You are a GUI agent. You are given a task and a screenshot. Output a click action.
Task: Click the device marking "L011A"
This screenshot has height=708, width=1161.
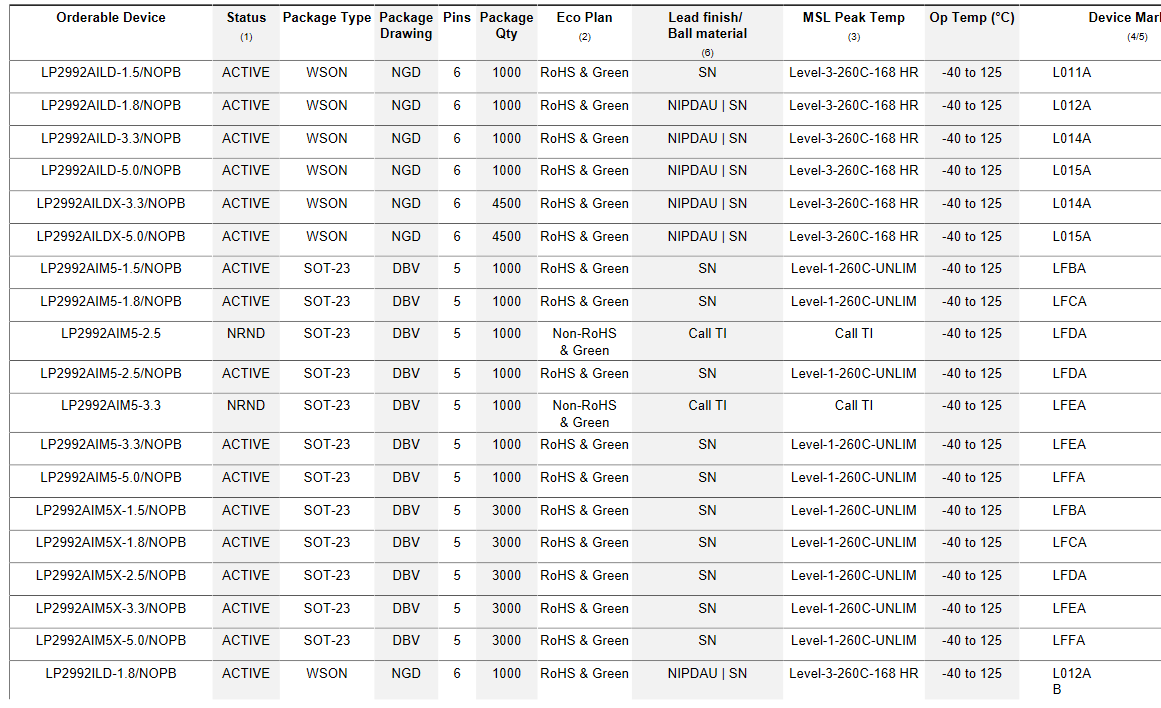coord(1071,73)
